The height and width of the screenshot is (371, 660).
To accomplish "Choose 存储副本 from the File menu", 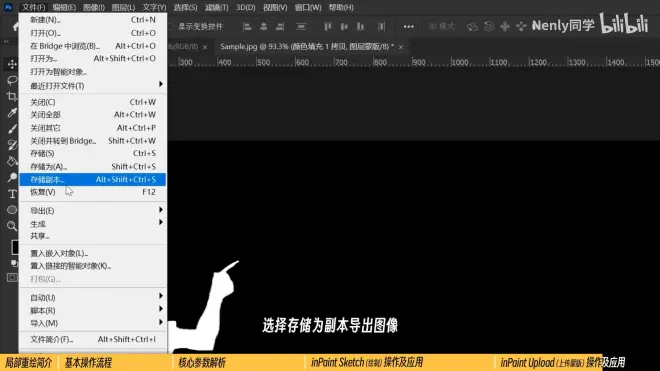I will 93,179.
